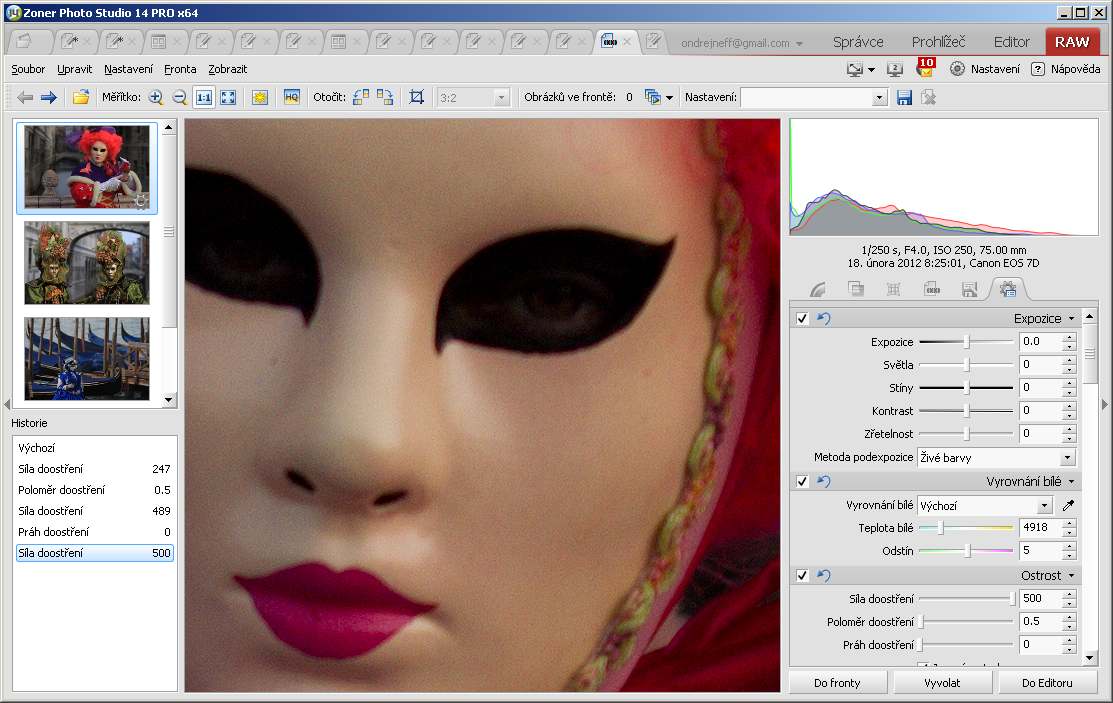The height and width of the screenshot is (703, 1113).
Task: Open the folder icon in toolbar
Action: click(81, 97)
